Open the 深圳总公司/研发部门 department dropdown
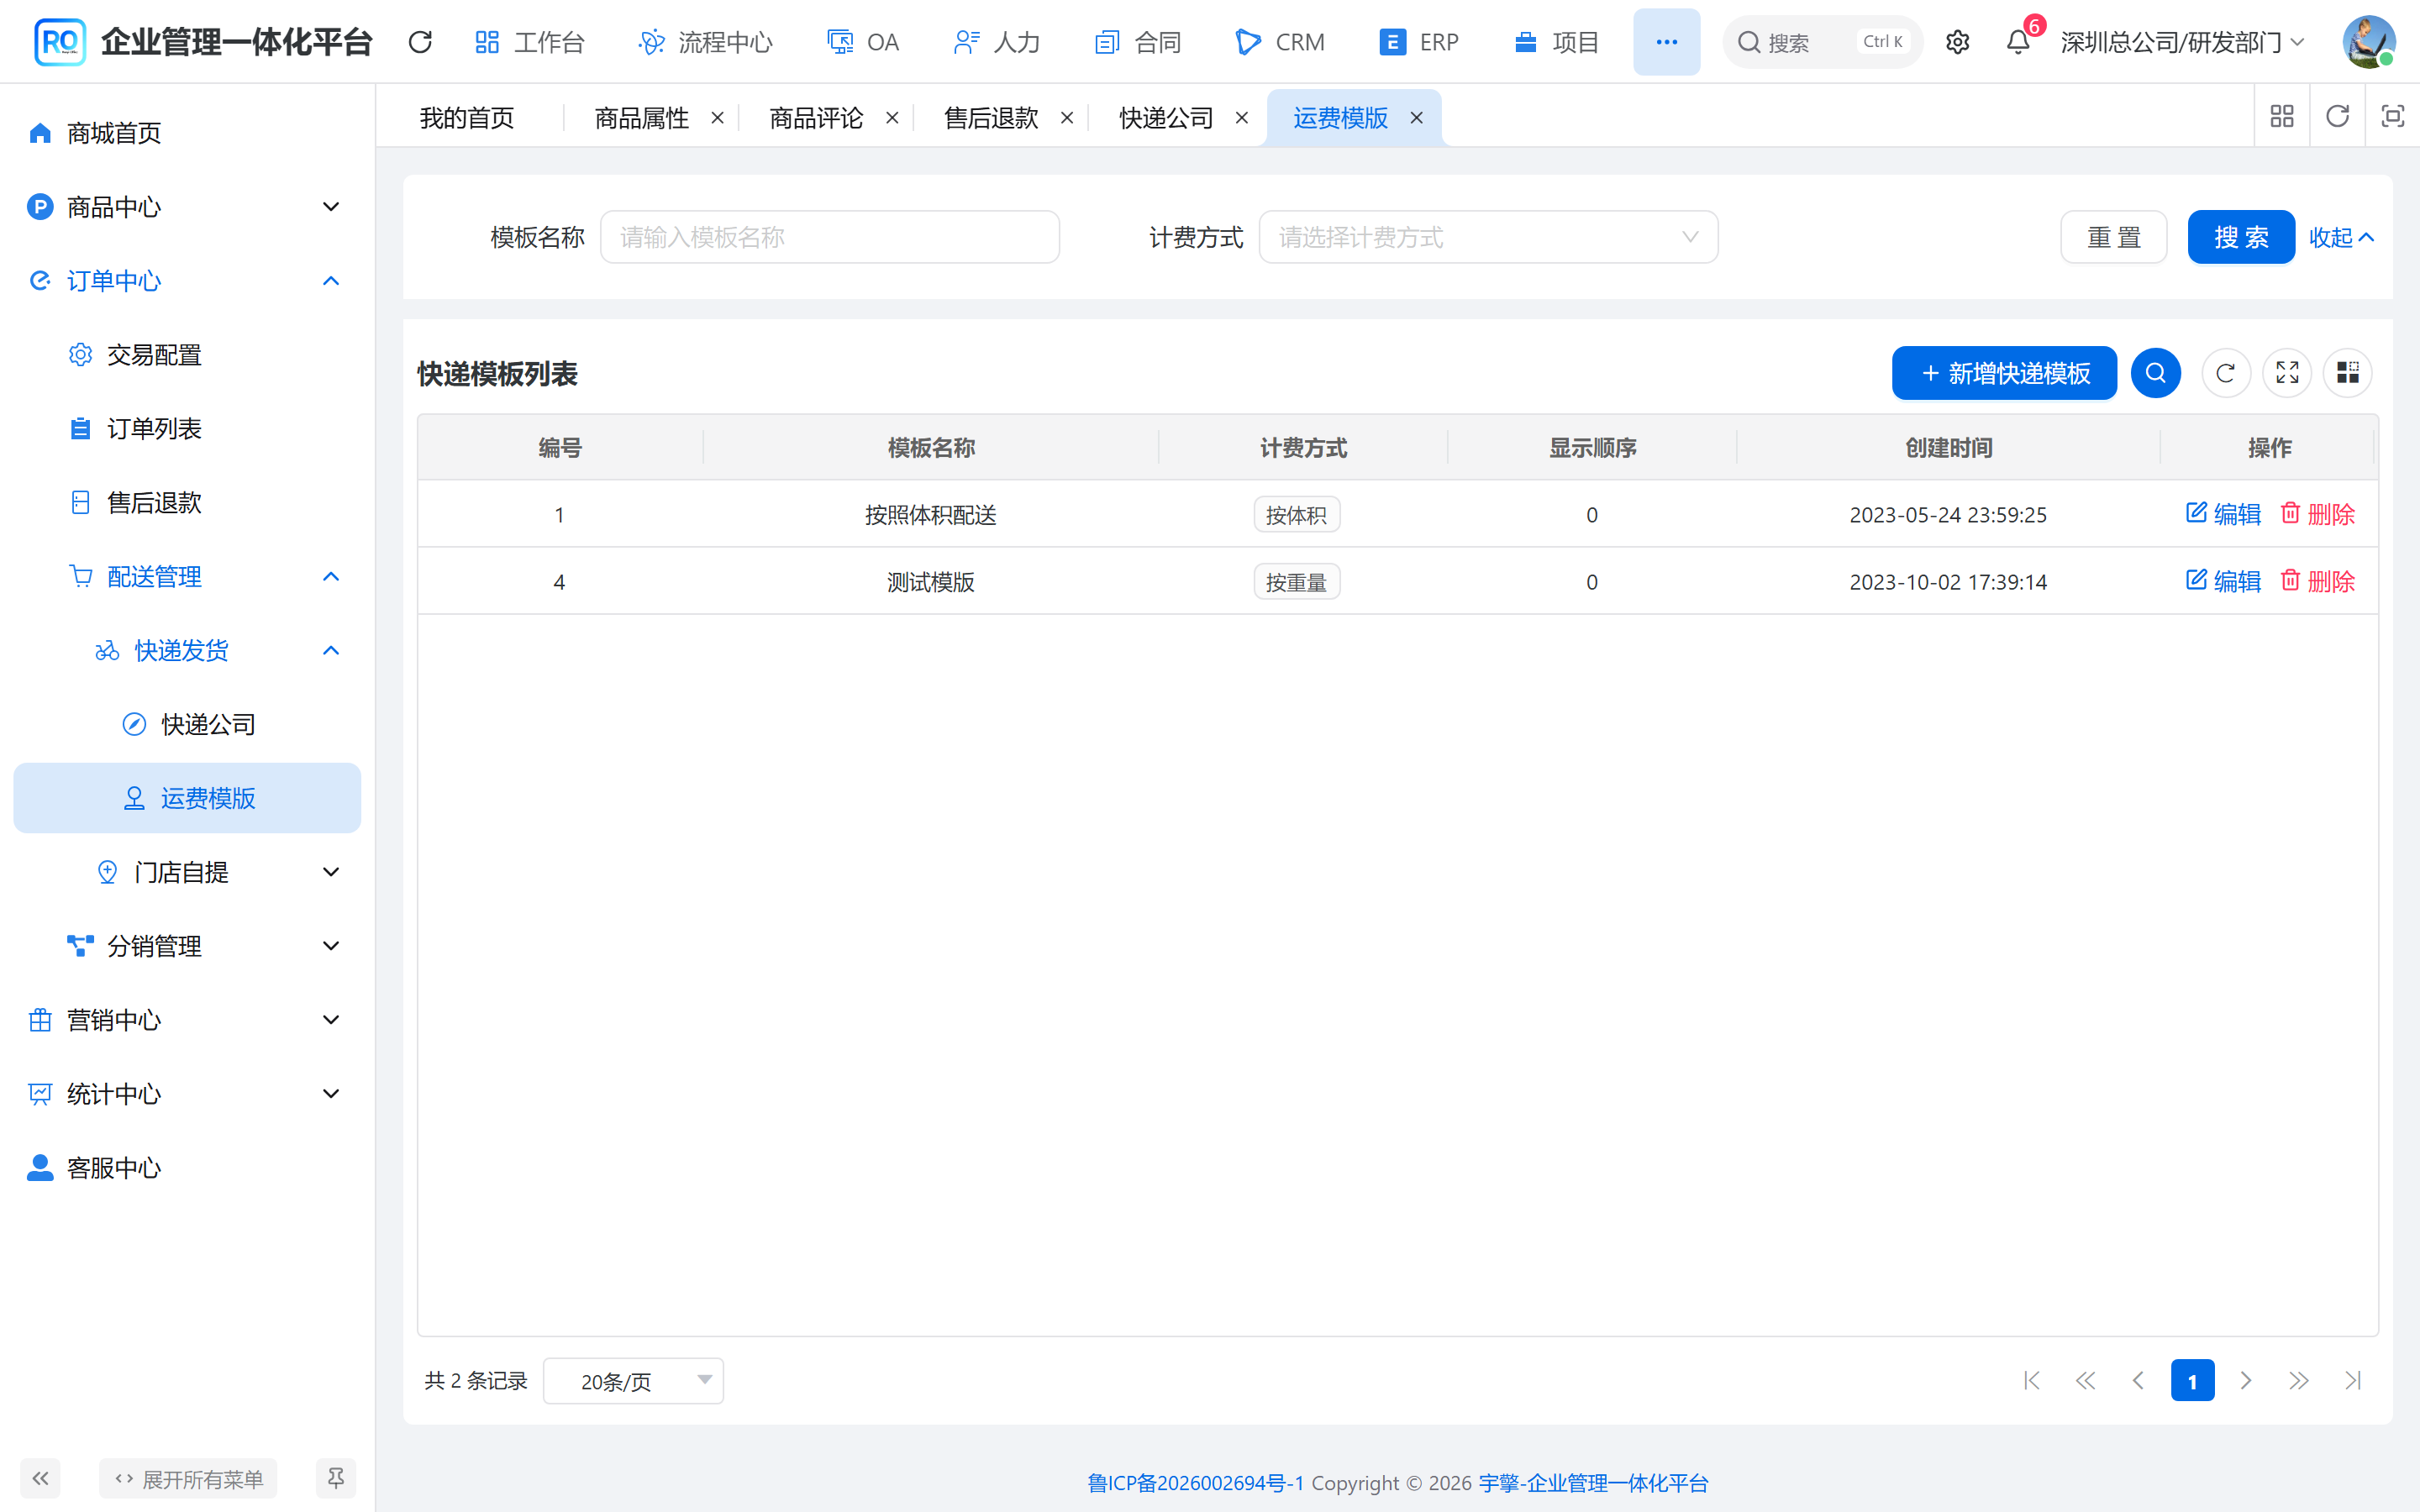 click(2182, 42)
